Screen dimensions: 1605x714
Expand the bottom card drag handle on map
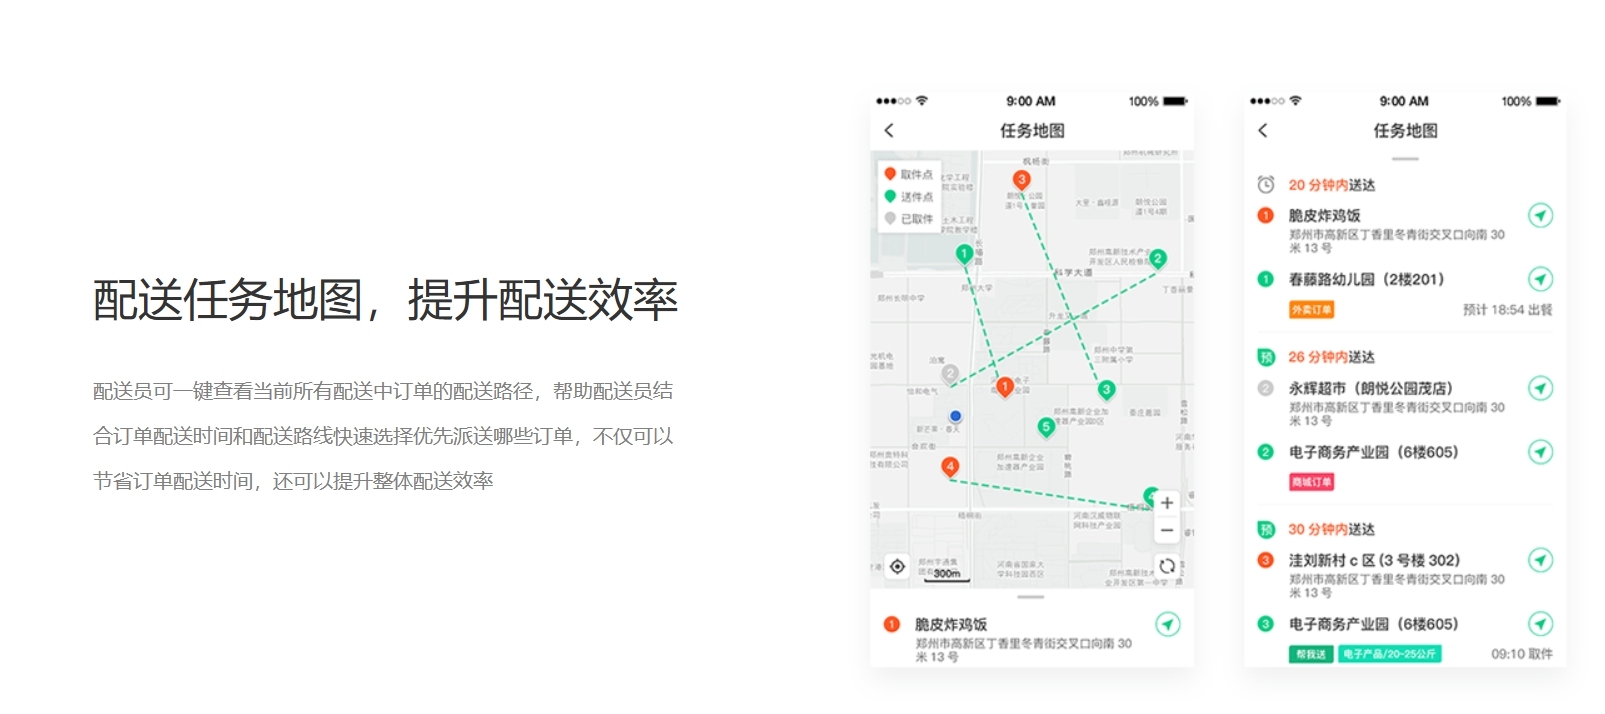pos(1031,597)
